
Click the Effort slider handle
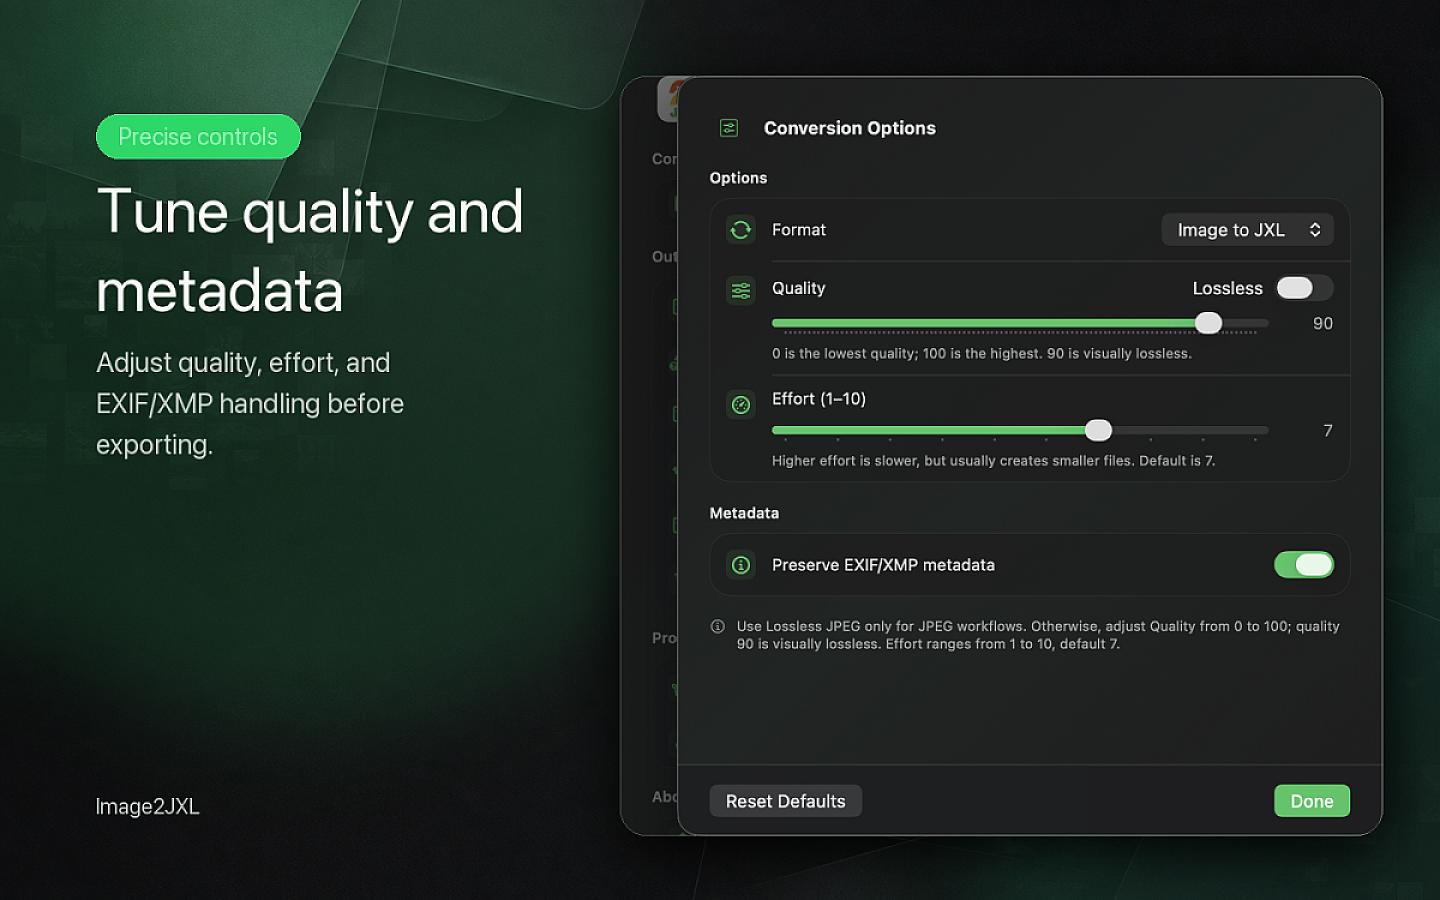tap(1098, 430)
